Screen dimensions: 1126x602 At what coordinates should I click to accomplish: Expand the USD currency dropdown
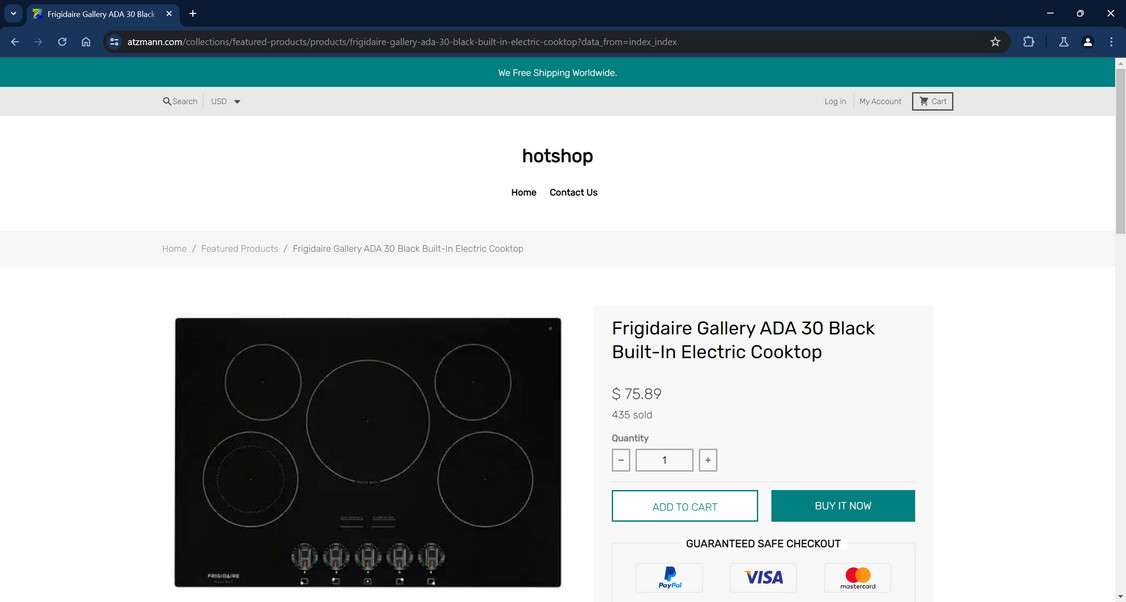click(225, 101)
